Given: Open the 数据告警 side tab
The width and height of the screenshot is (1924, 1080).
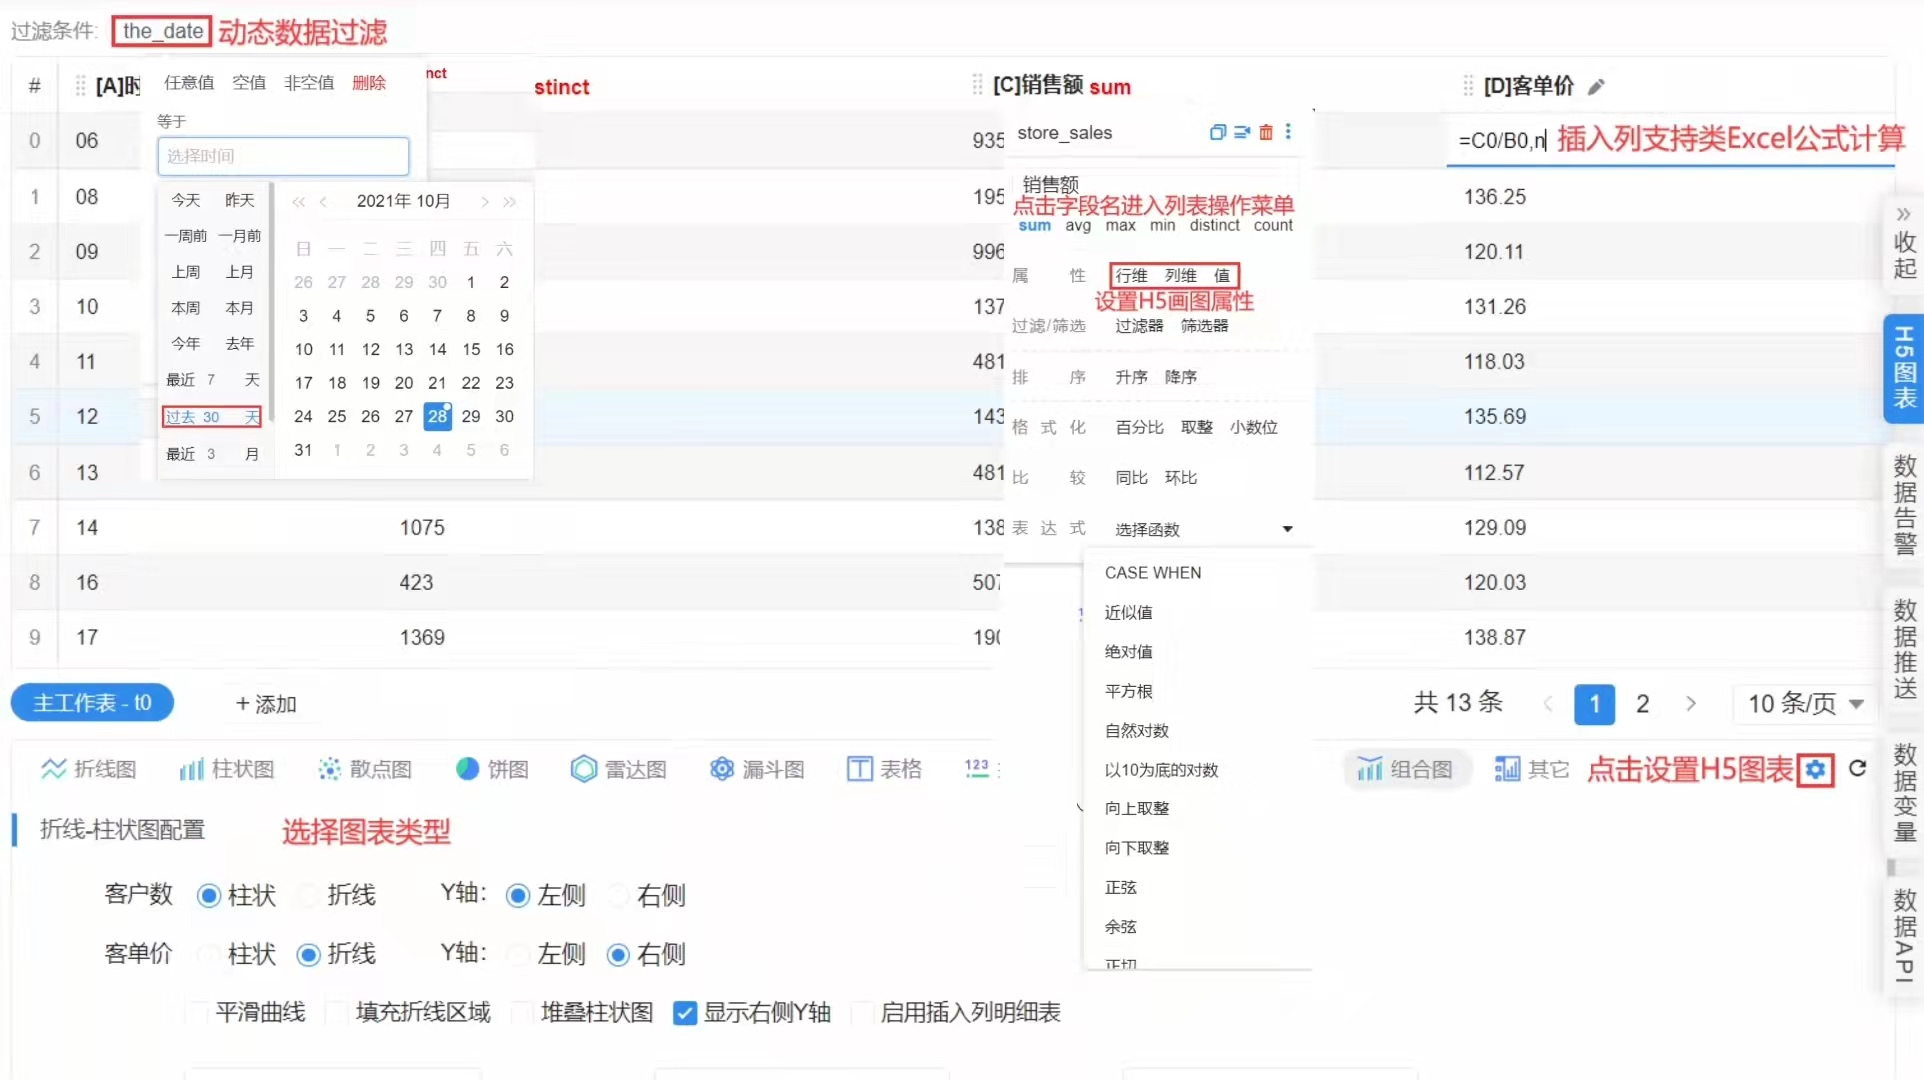Looking at the screenshot, I should (x=1904, y=504).
